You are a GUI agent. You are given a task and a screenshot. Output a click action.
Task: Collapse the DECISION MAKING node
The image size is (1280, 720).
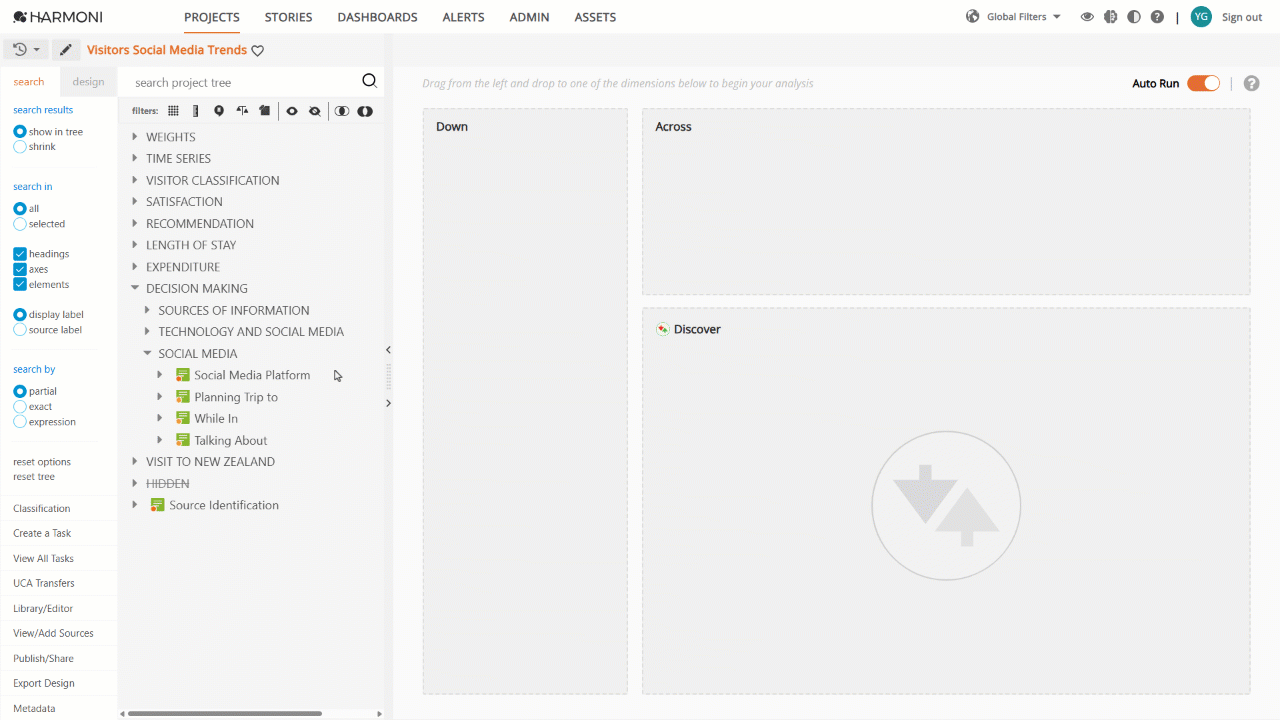[135, 288]
